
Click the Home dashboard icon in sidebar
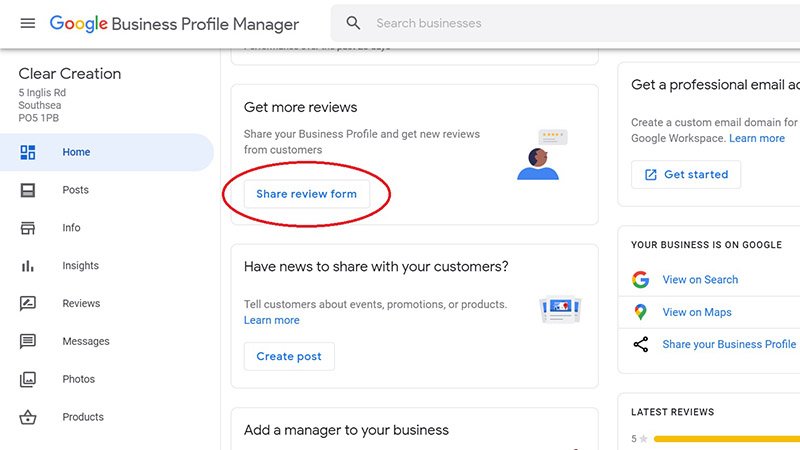(28, 152)
